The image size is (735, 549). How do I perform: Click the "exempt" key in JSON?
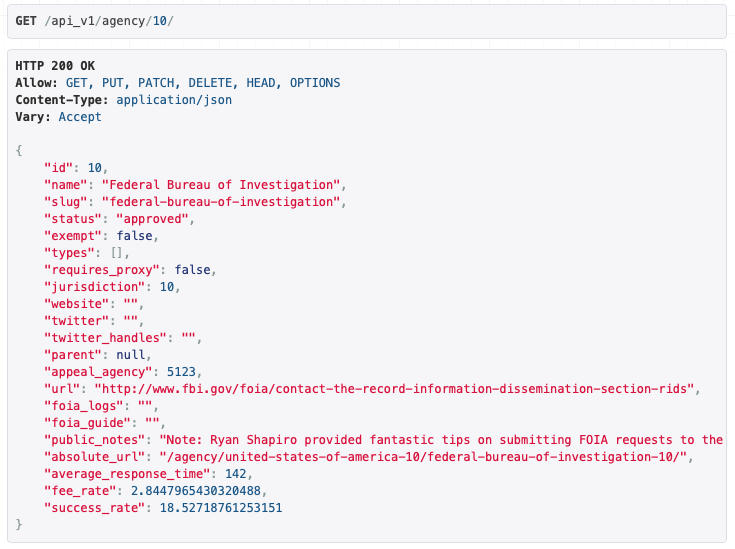pos(73,236)
